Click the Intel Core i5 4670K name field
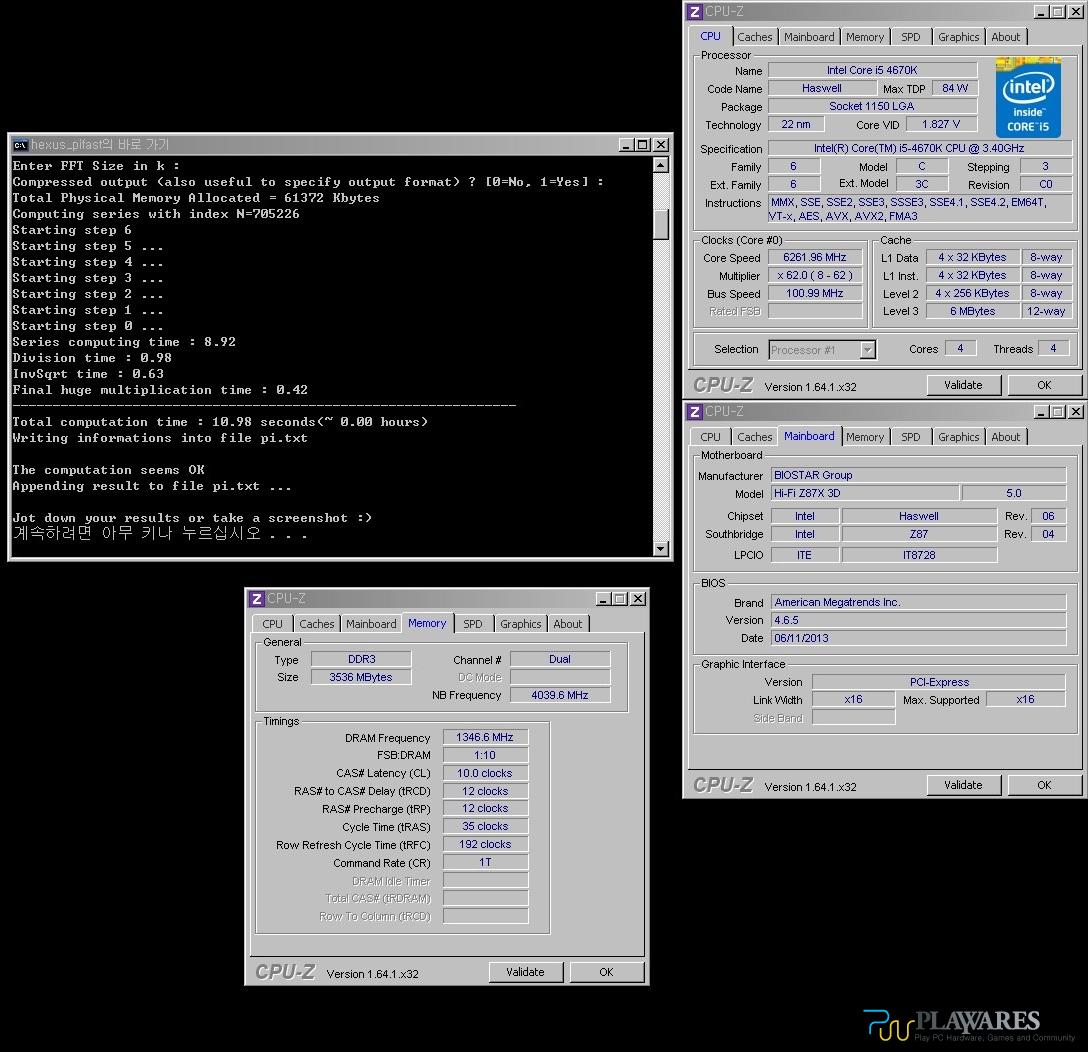The width and height of the screenshot is (1088, 1052). point(872,70)
